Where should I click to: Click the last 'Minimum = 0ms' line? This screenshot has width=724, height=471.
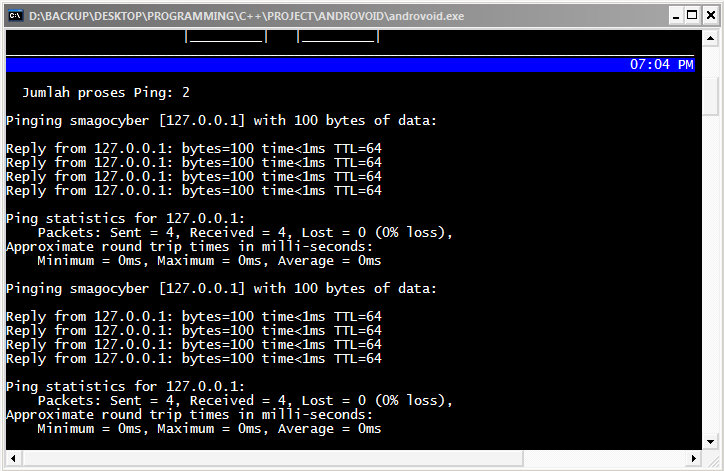pyautogui.click(x=209, y=429)
